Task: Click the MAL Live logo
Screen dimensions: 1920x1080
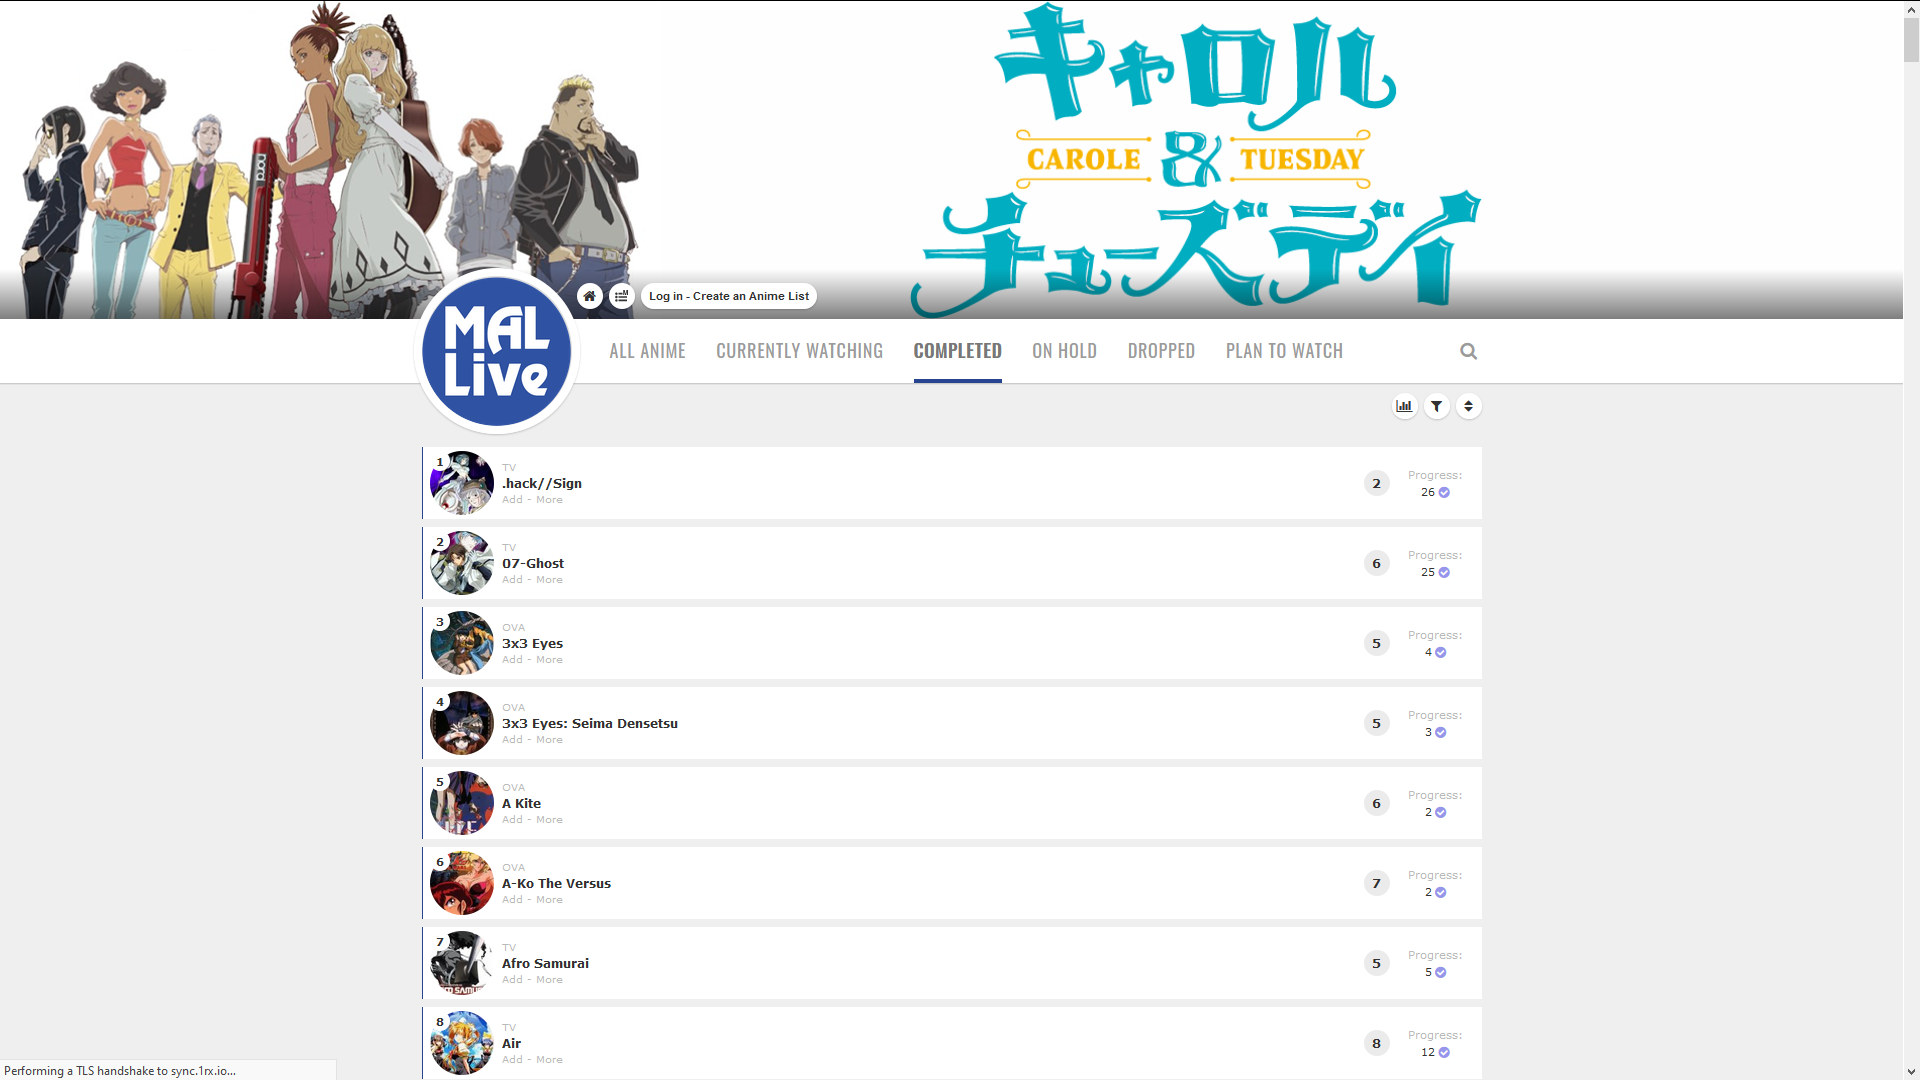Action: (x=496, y=352)
